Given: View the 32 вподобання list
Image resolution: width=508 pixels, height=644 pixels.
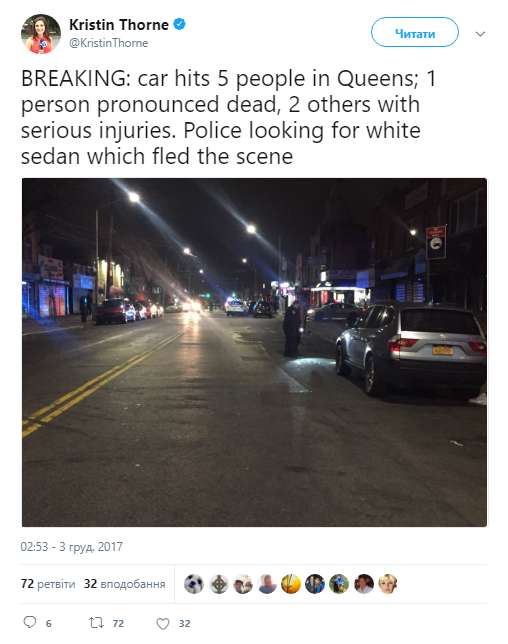Looking at the screenshot, I should 124,584.
